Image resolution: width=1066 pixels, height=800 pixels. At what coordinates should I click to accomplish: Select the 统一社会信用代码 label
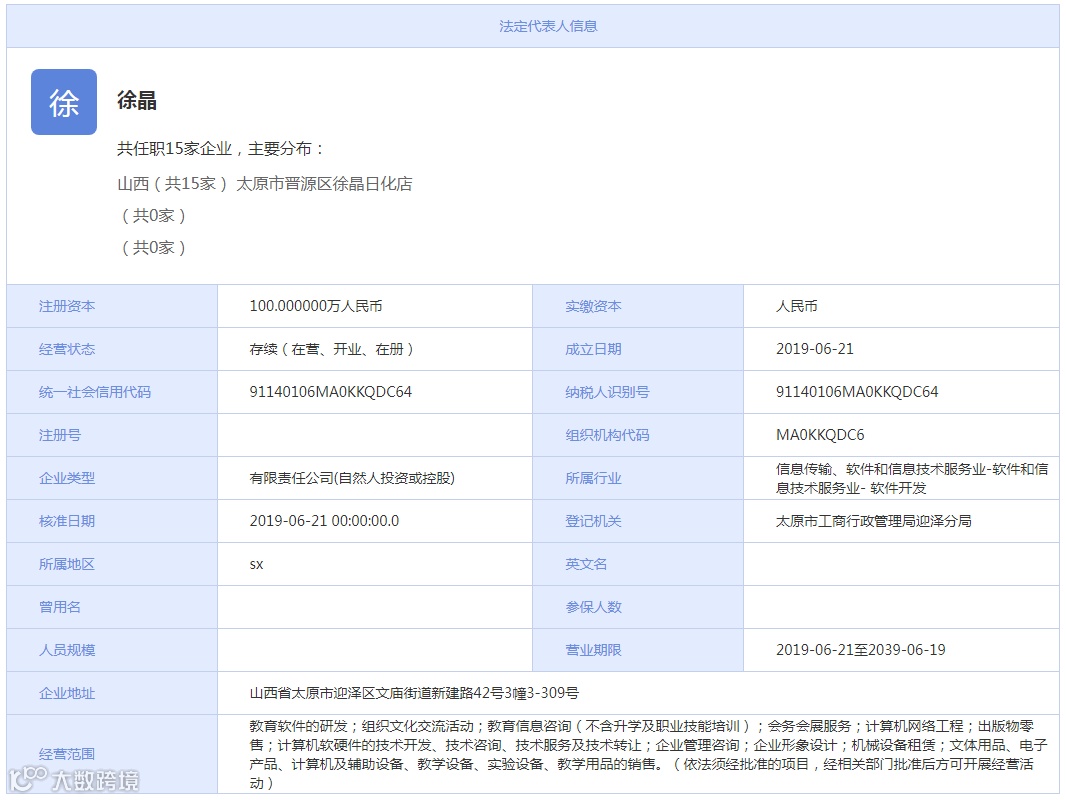pos(94,392)
